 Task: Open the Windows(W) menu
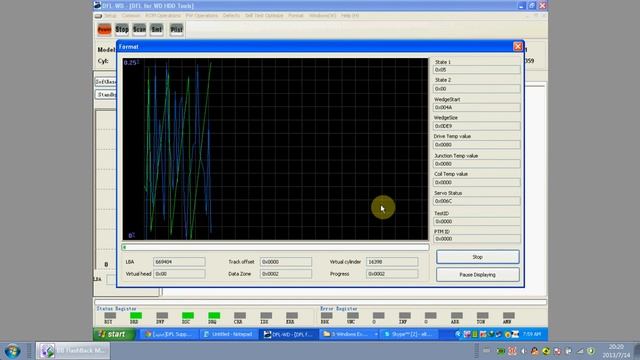(322, 16)
